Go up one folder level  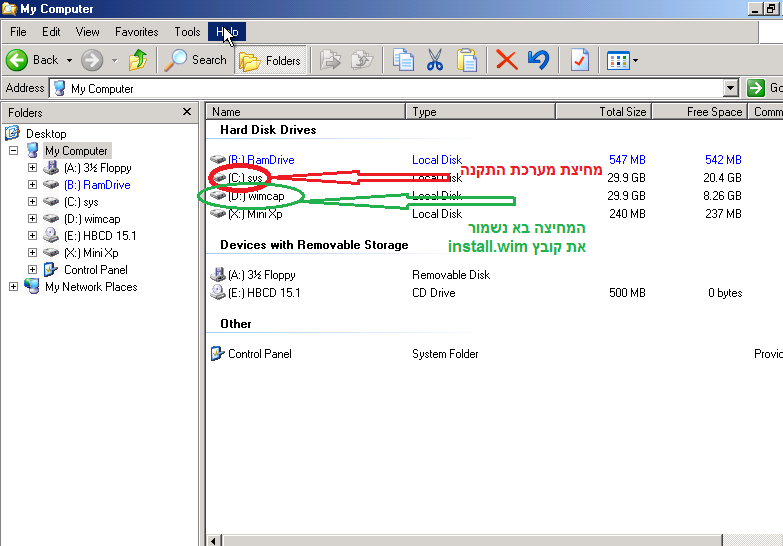click(x=138, y=60)
